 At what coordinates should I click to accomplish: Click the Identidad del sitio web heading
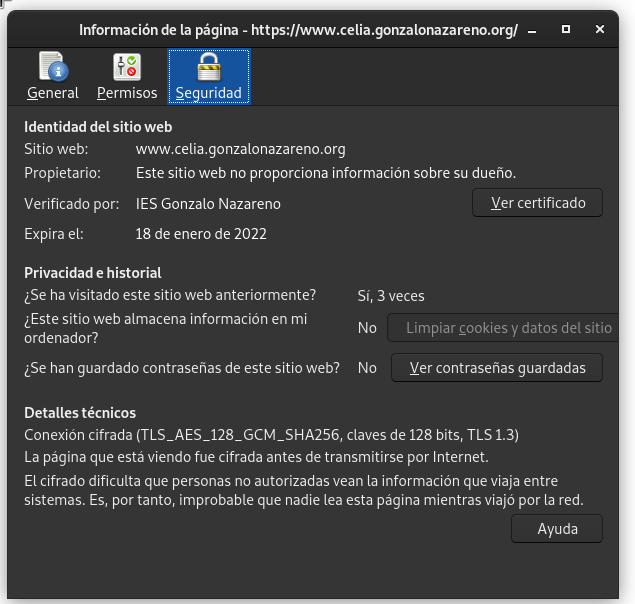(x=98, y=127)
